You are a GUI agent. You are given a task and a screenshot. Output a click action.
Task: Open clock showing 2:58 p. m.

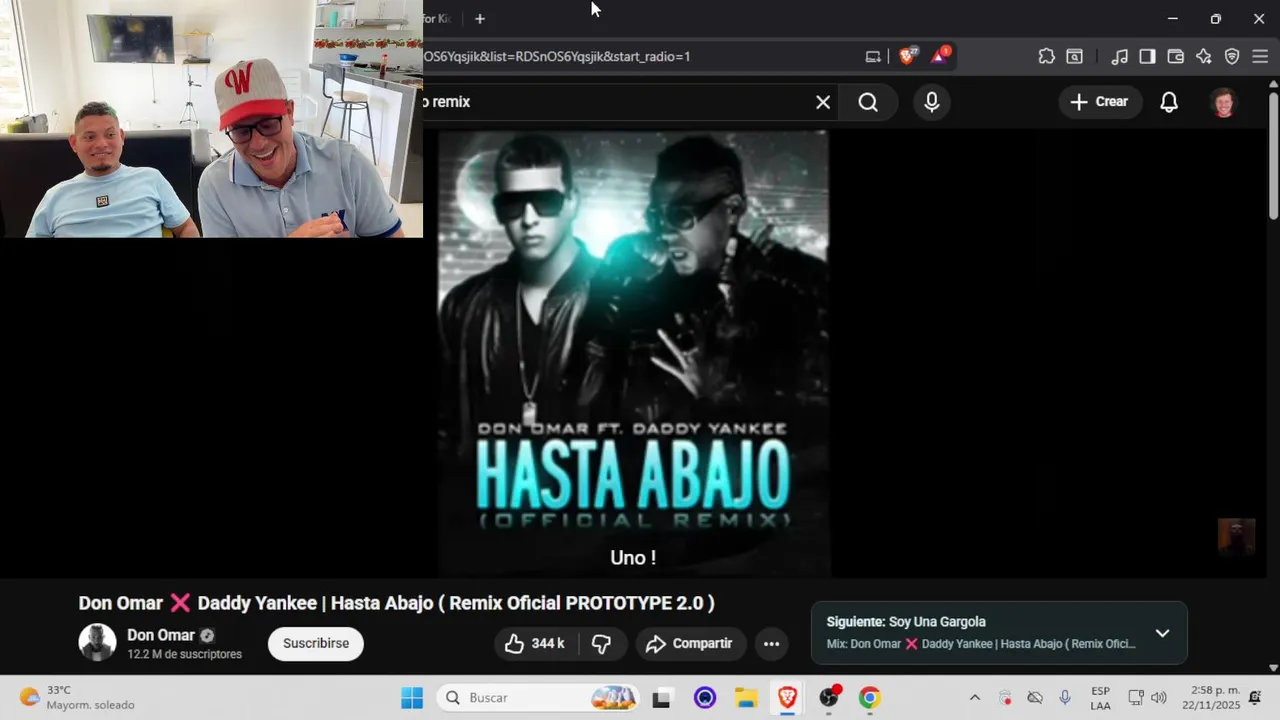tap(1210, 698)
